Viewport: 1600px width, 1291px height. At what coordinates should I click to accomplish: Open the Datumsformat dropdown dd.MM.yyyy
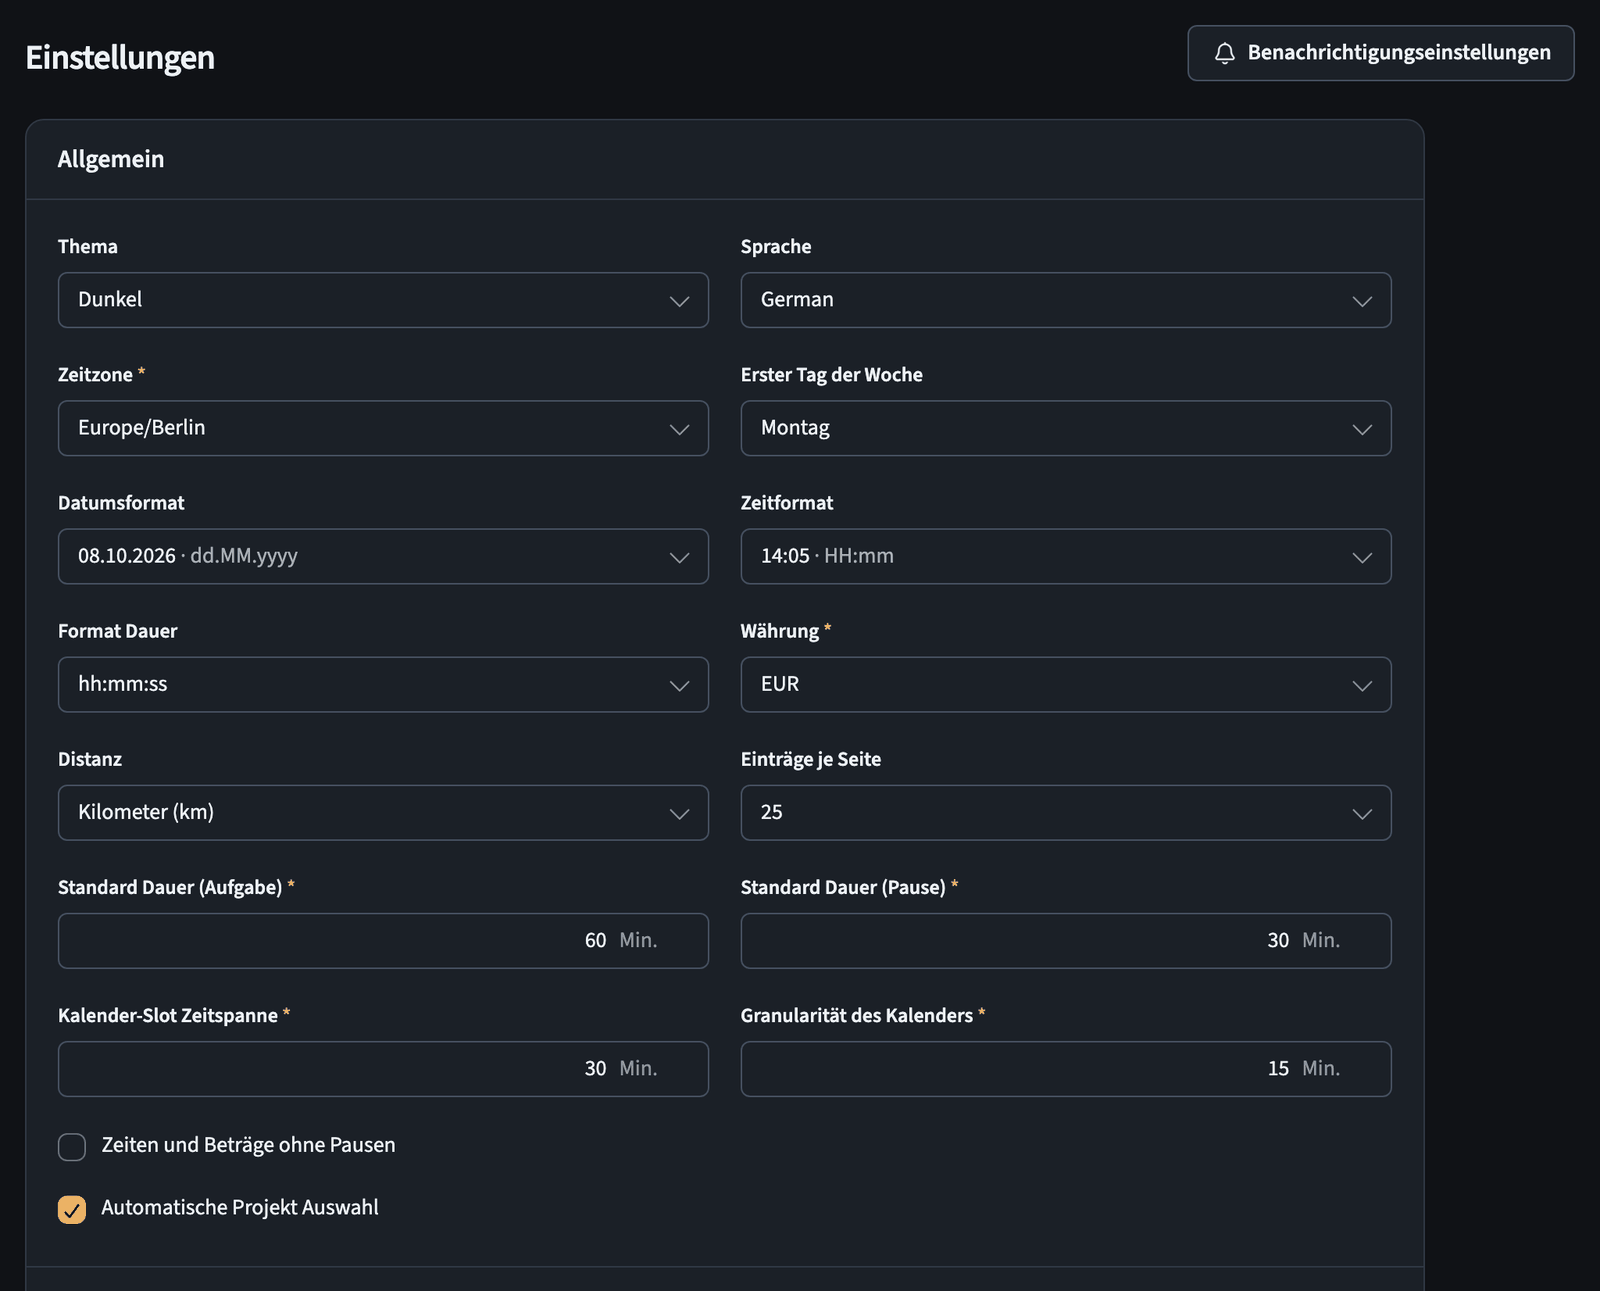383,556
